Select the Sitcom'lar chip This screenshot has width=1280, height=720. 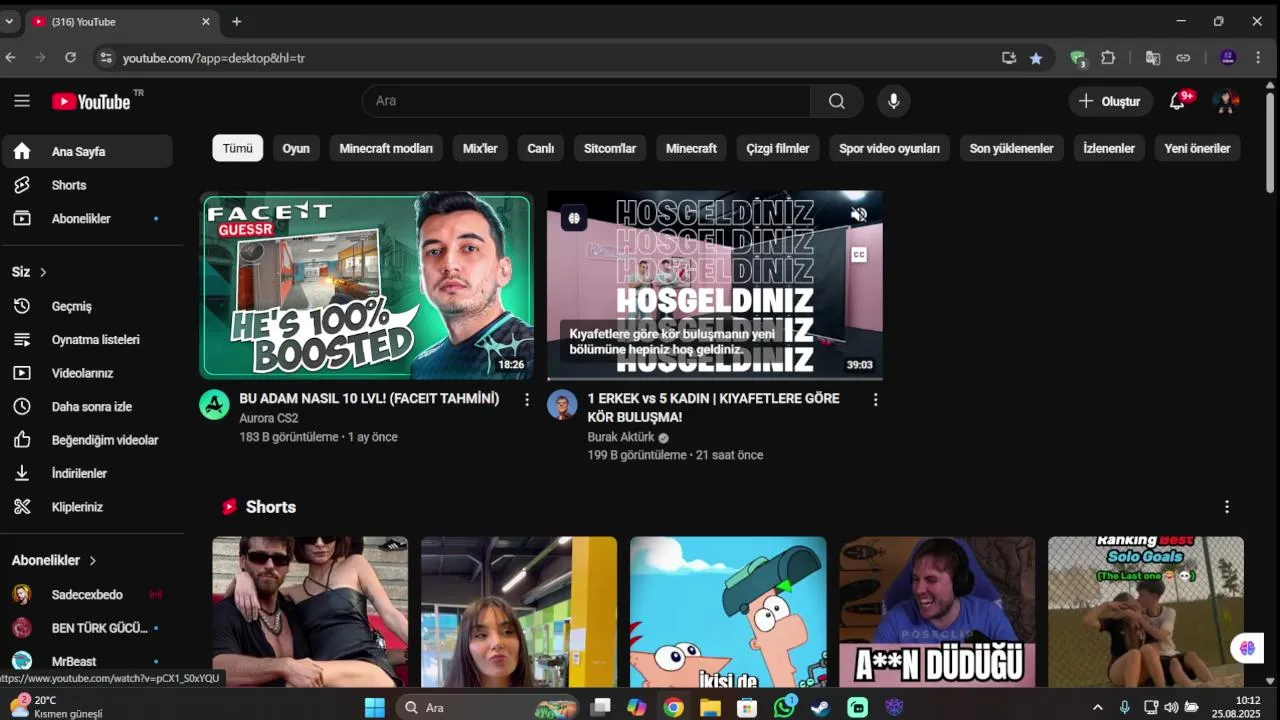click(x=610, y=148)
